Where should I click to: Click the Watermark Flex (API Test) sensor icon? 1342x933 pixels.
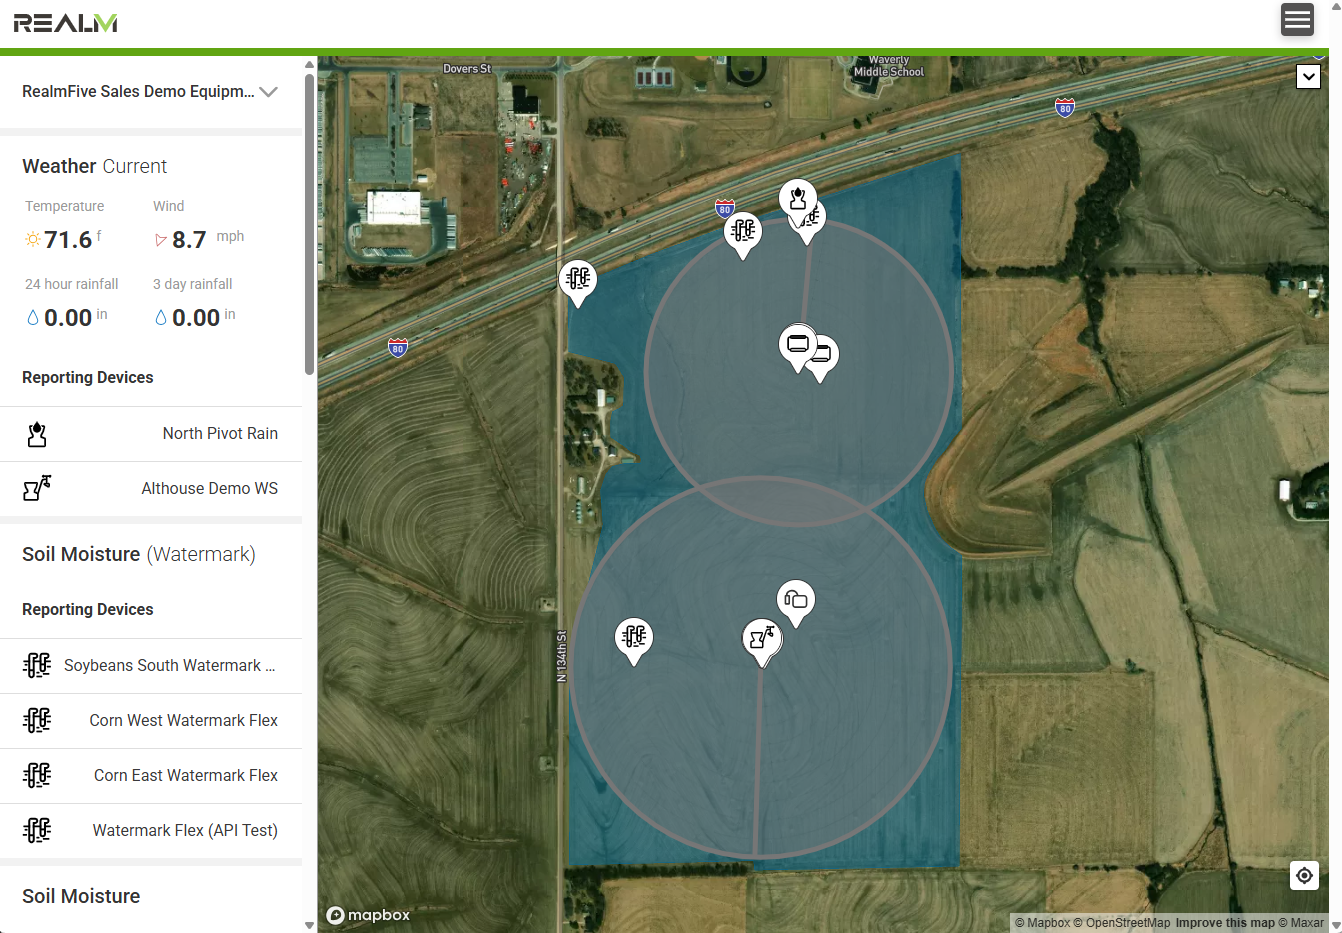(x=37, y=830)
